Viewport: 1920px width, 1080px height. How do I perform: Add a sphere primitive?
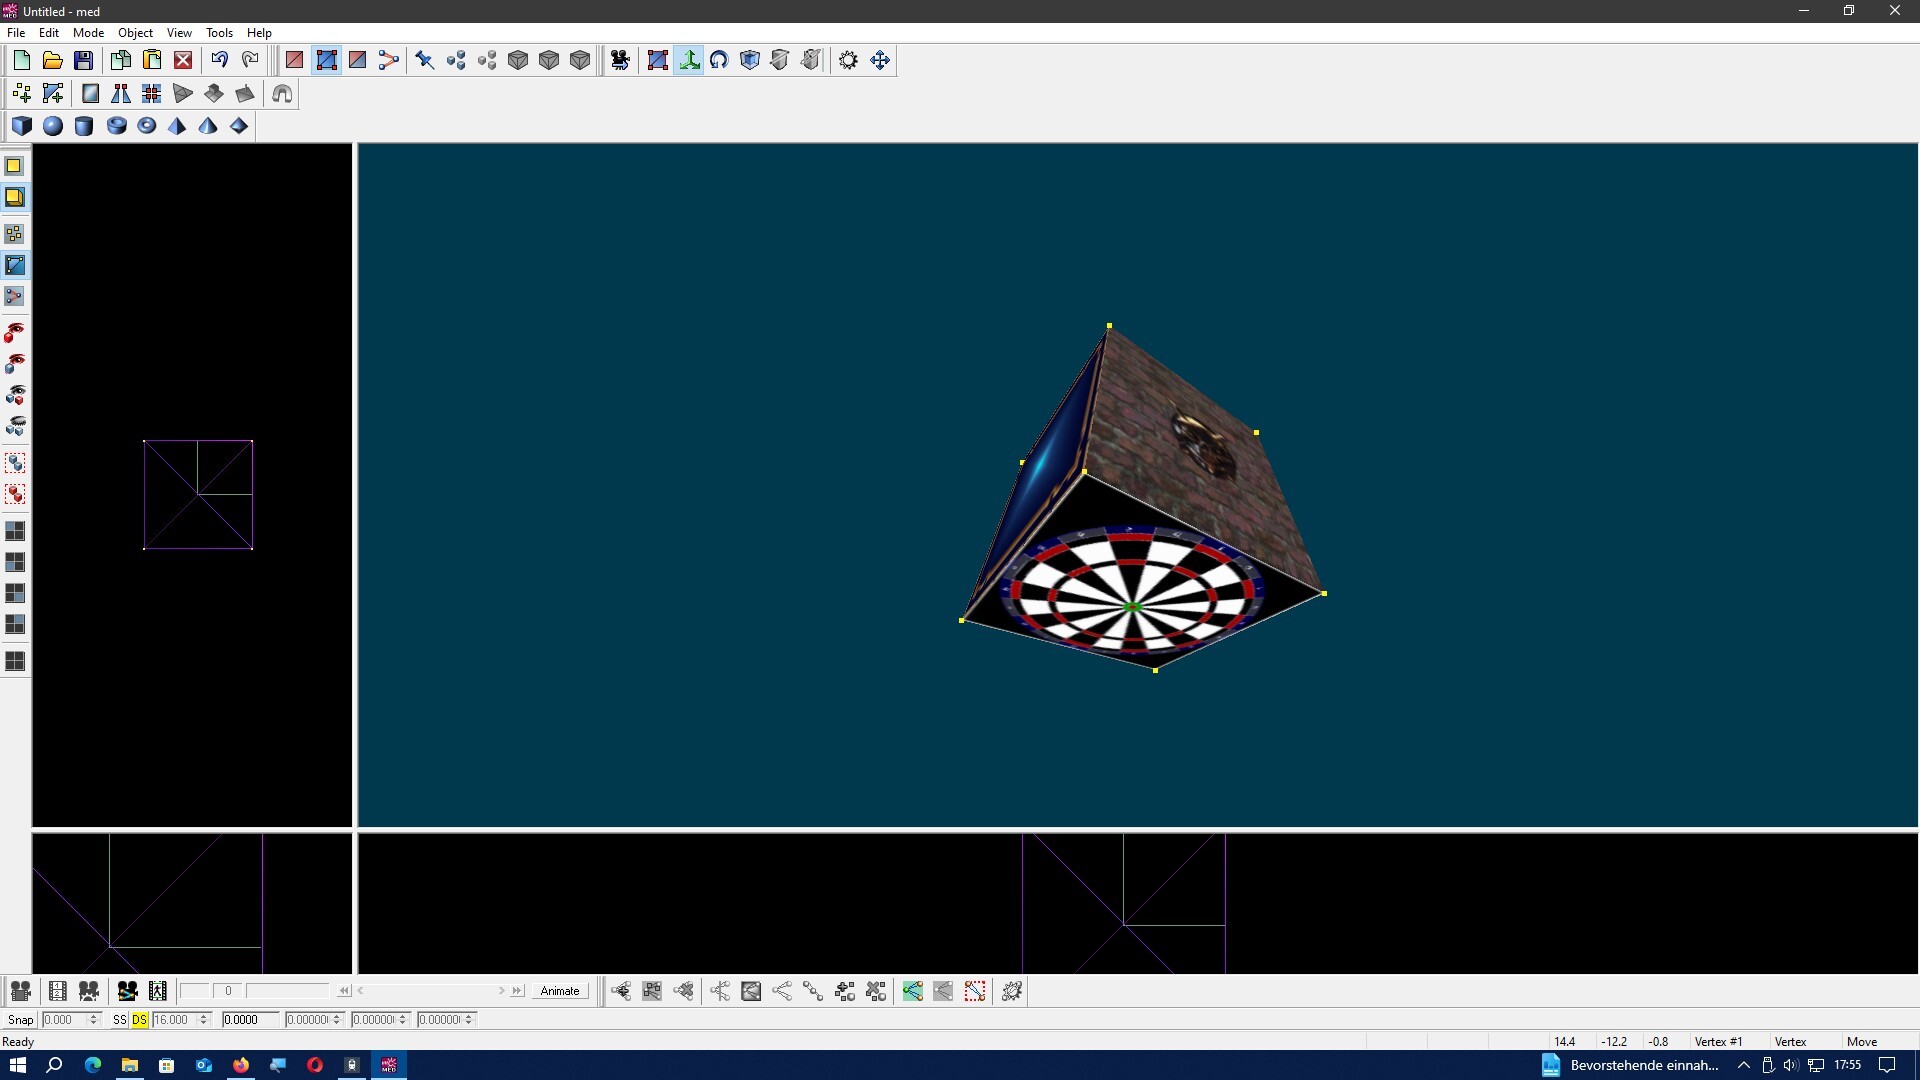53,126
